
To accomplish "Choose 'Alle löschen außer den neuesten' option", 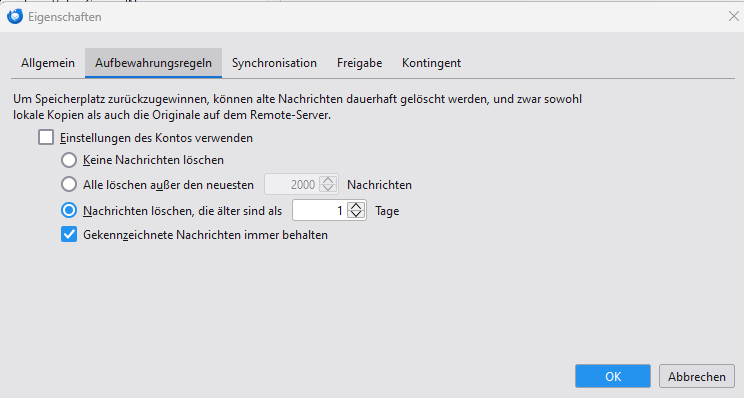I will pyautogui.click(x=69, y=184).
